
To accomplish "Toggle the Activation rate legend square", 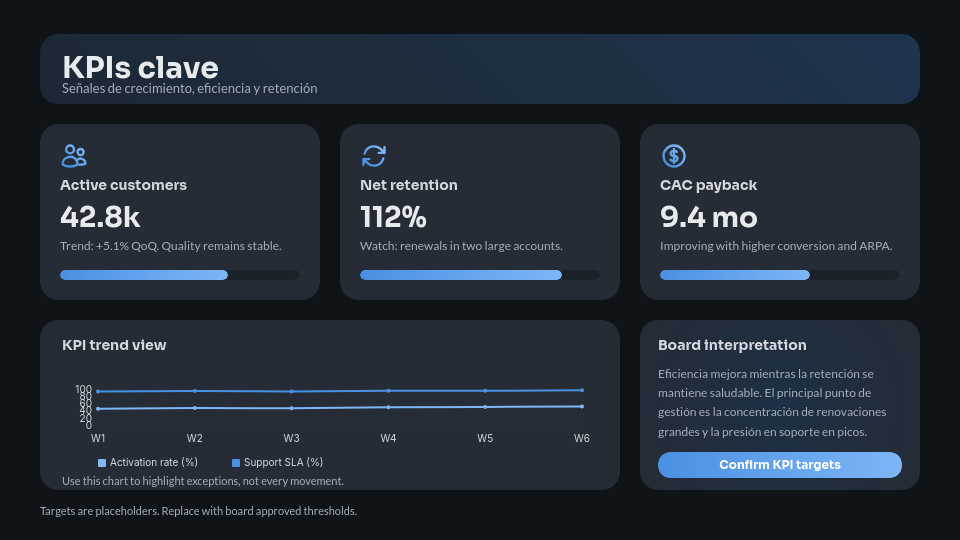I will (102, 463).
